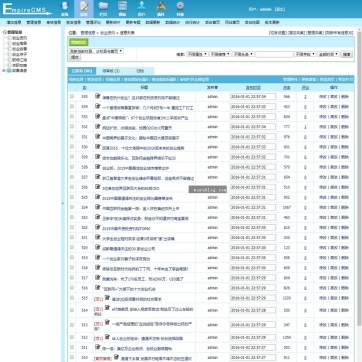
Task: Click the edit icon in row ID 528
Action: 98,166
